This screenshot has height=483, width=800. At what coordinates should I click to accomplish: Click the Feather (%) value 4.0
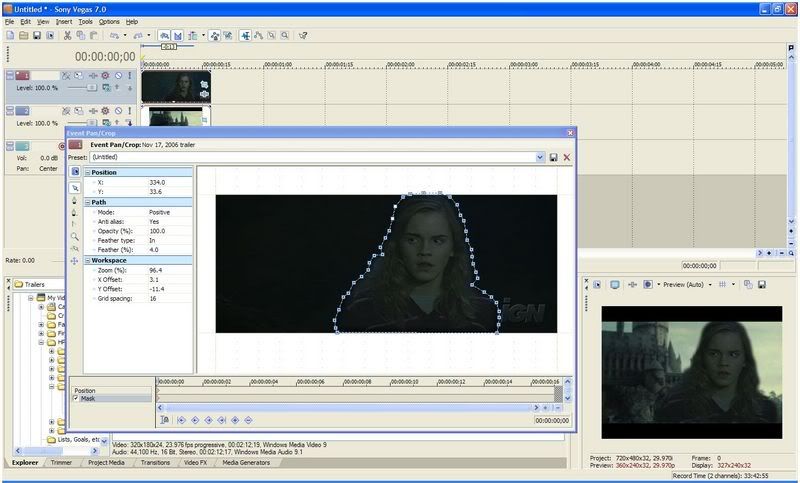point(154,250)
